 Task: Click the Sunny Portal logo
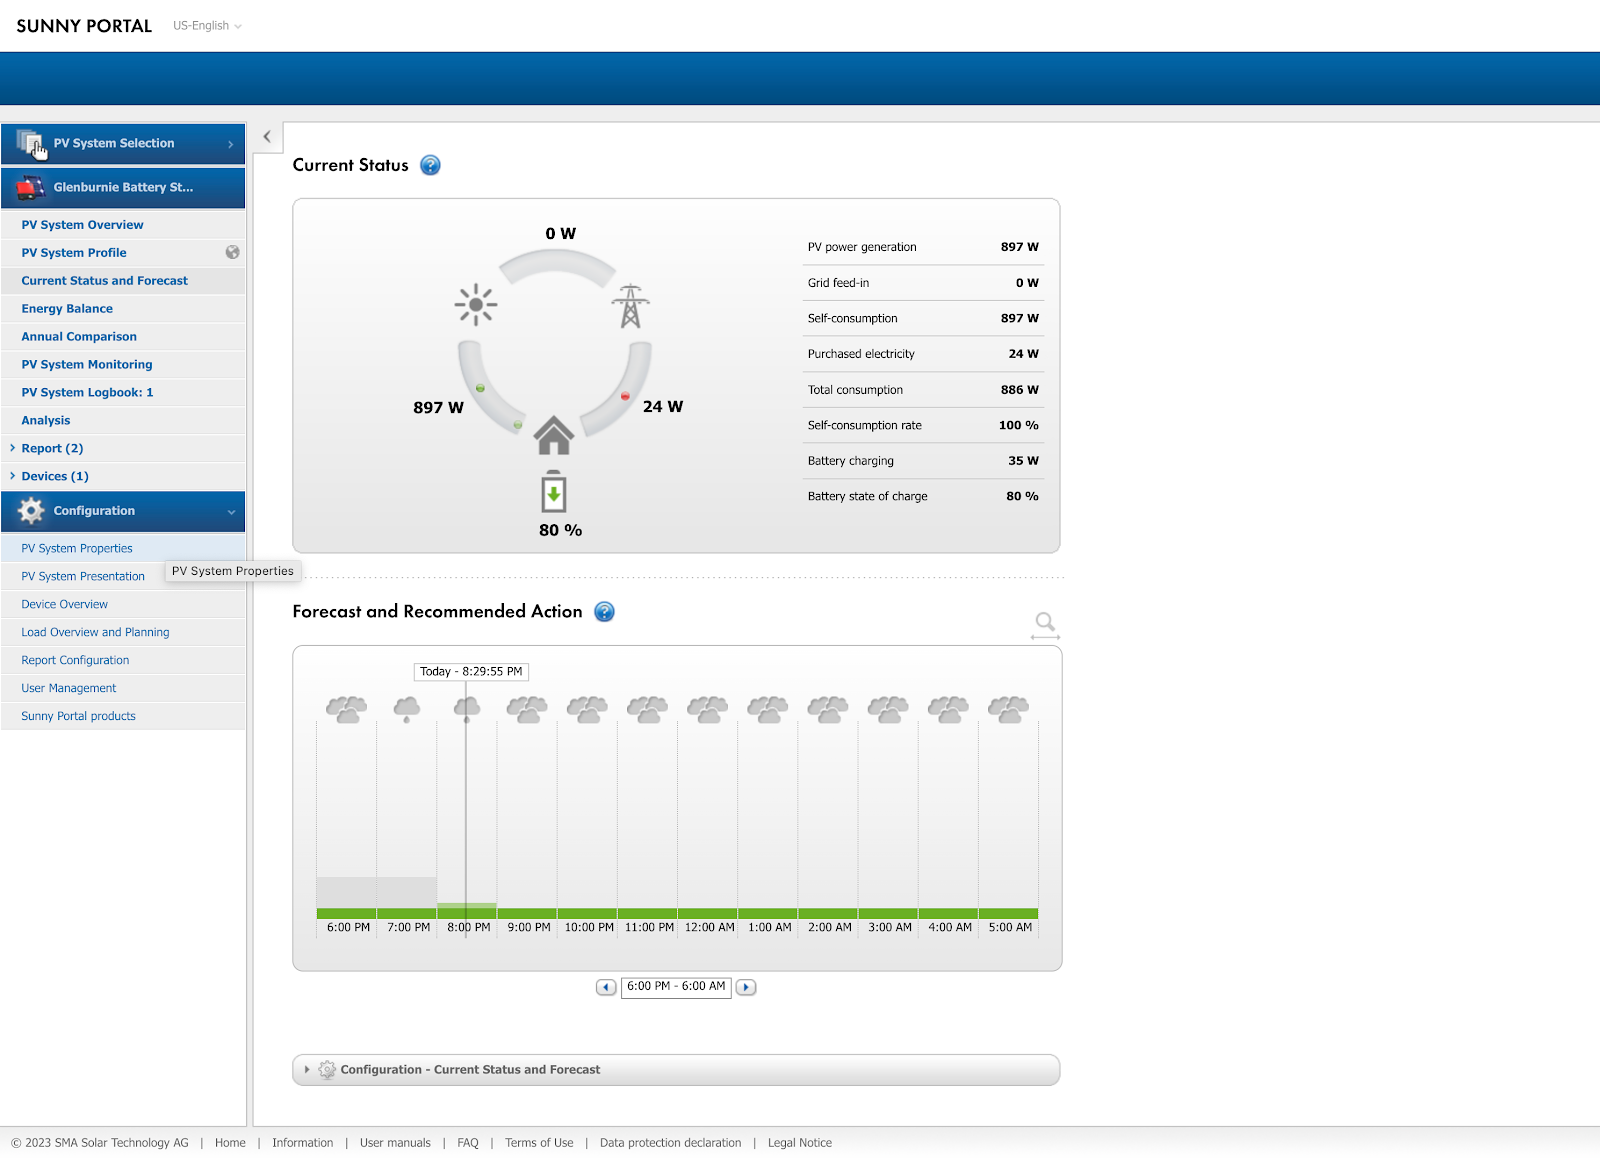pyautogui.click(x=84, y=26)
